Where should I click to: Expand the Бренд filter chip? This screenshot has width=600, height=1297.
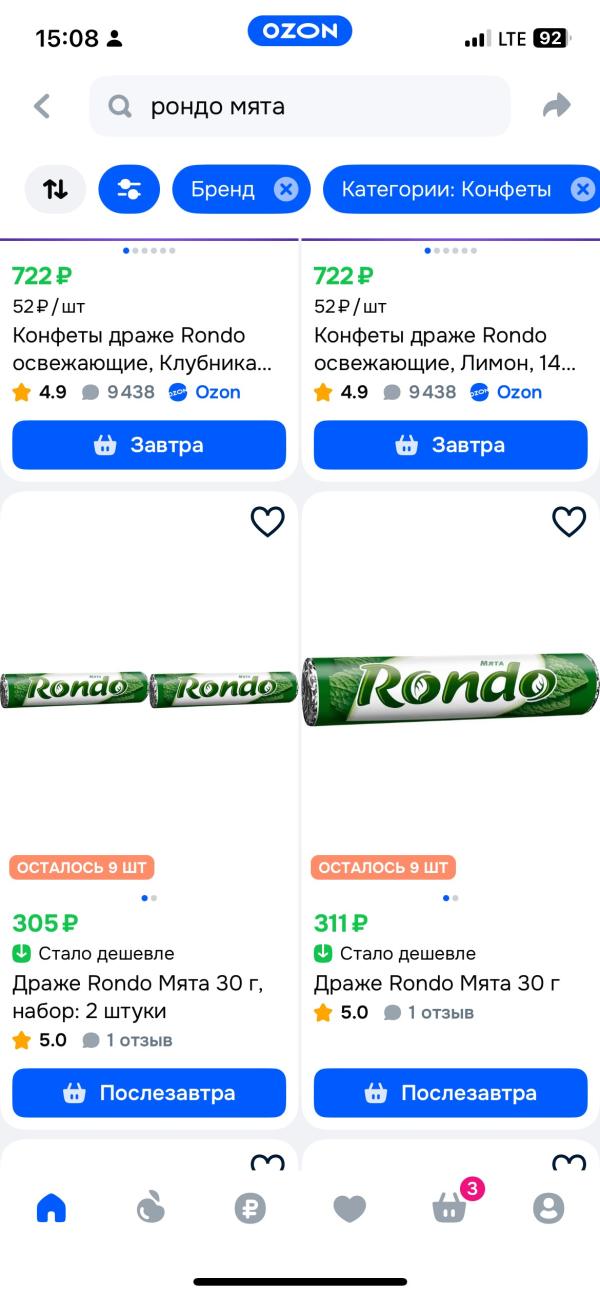tap(223, 189)
